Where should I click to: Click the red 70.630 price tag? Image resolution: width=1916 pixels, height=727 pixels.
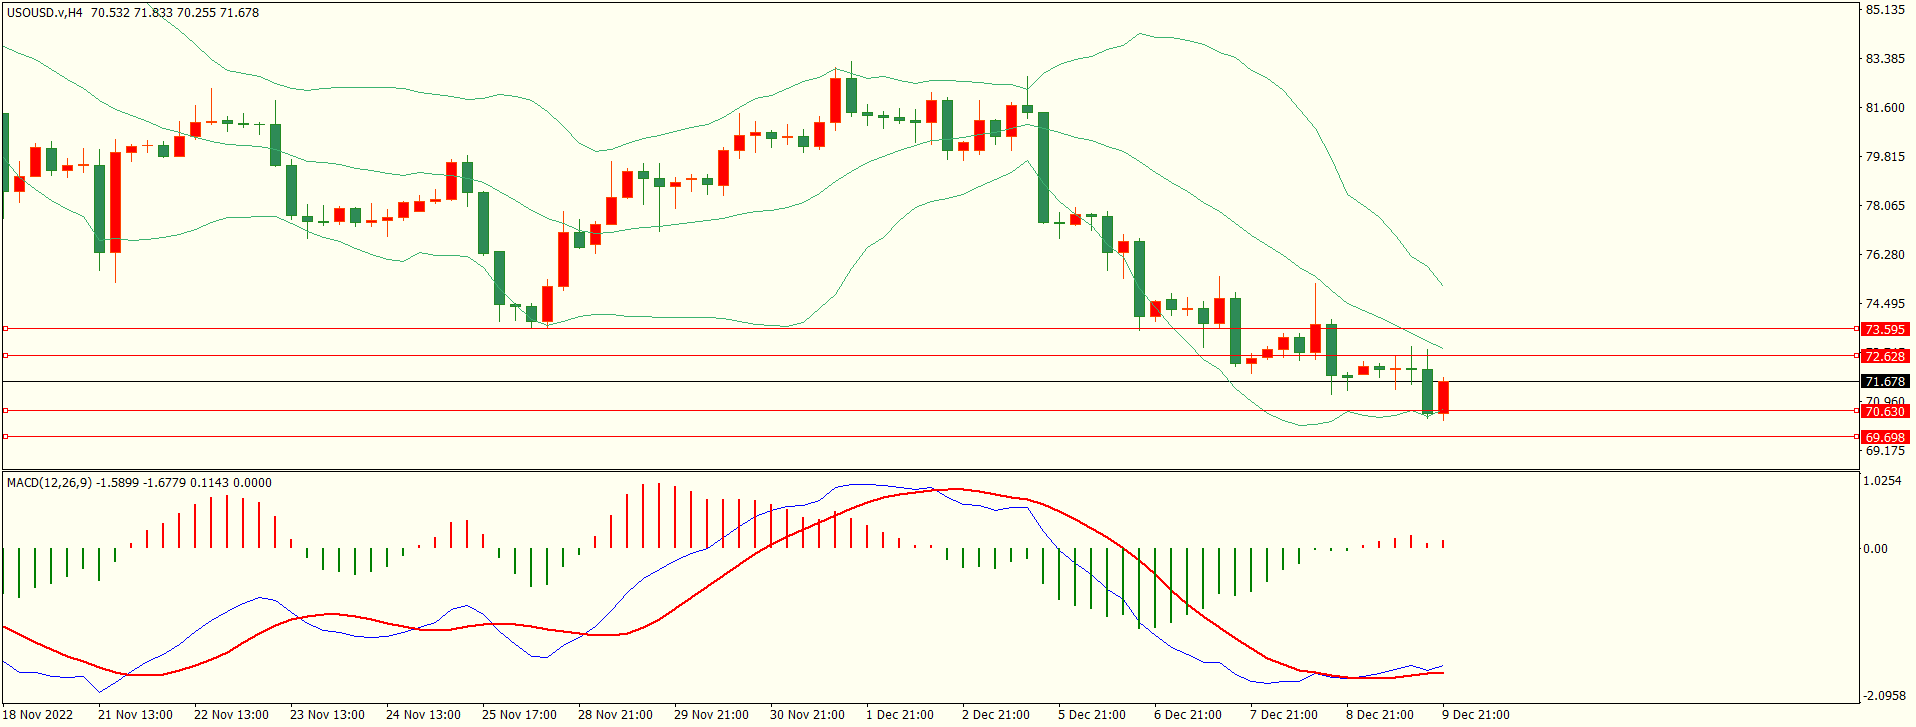(x=1884, y=411)
